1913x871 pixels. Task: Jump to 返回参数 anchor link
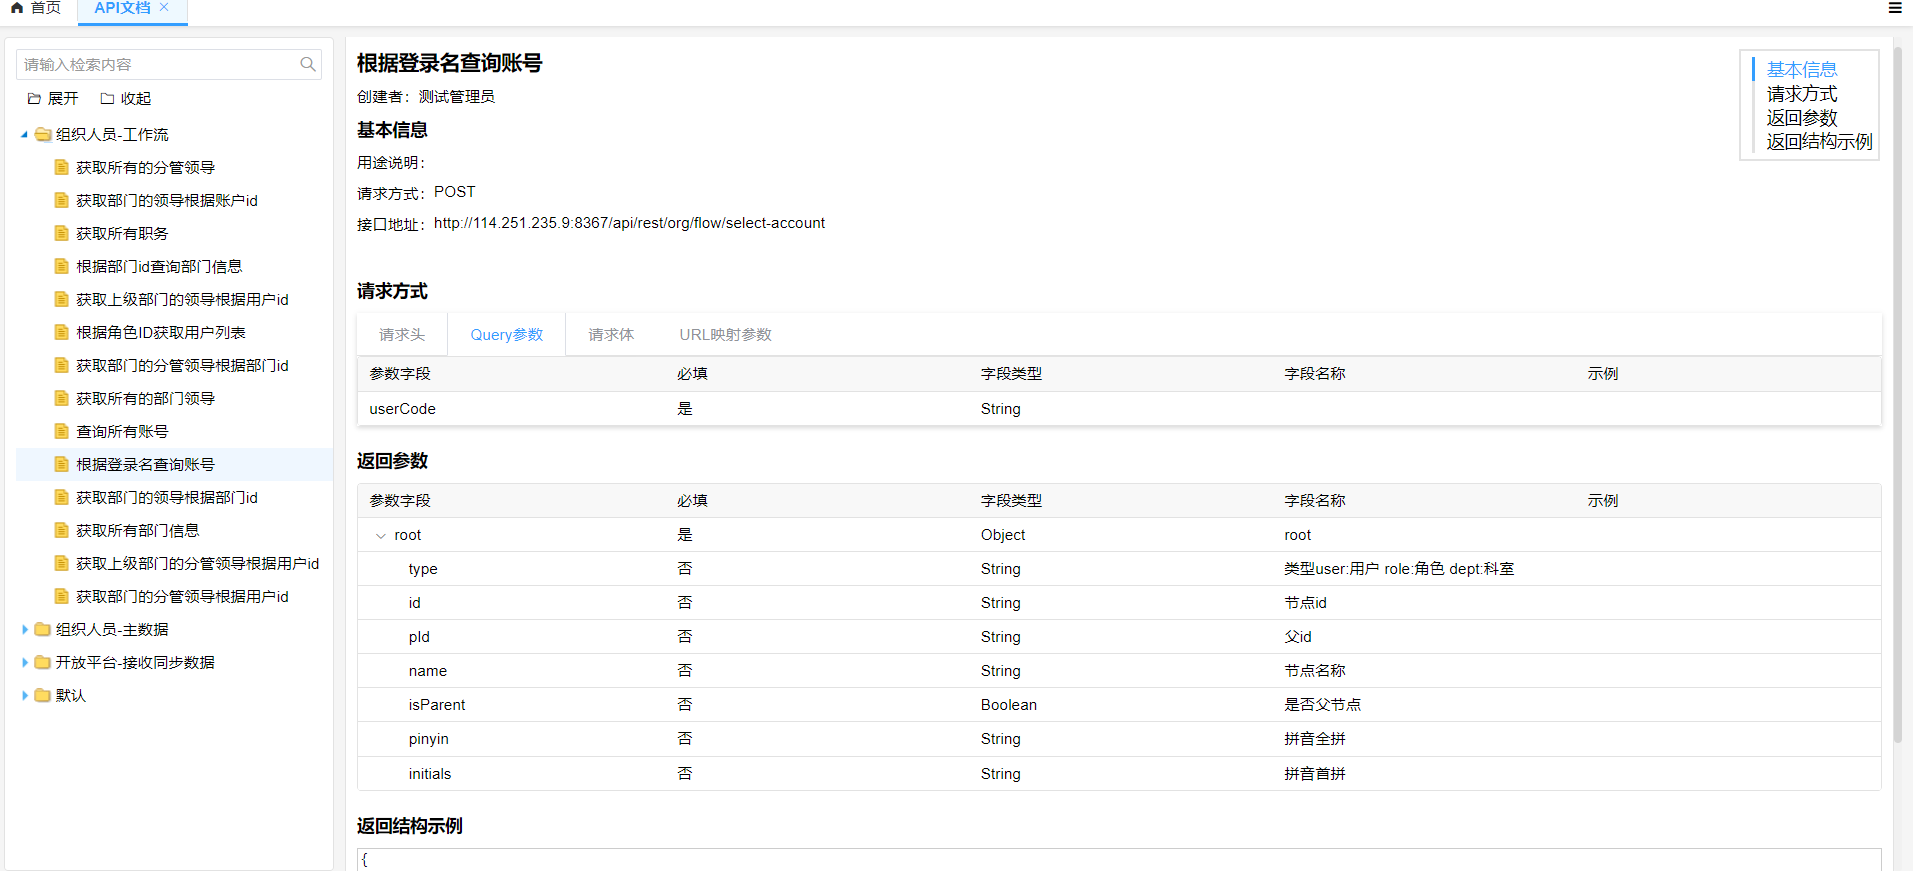(x=1801, y=118)
